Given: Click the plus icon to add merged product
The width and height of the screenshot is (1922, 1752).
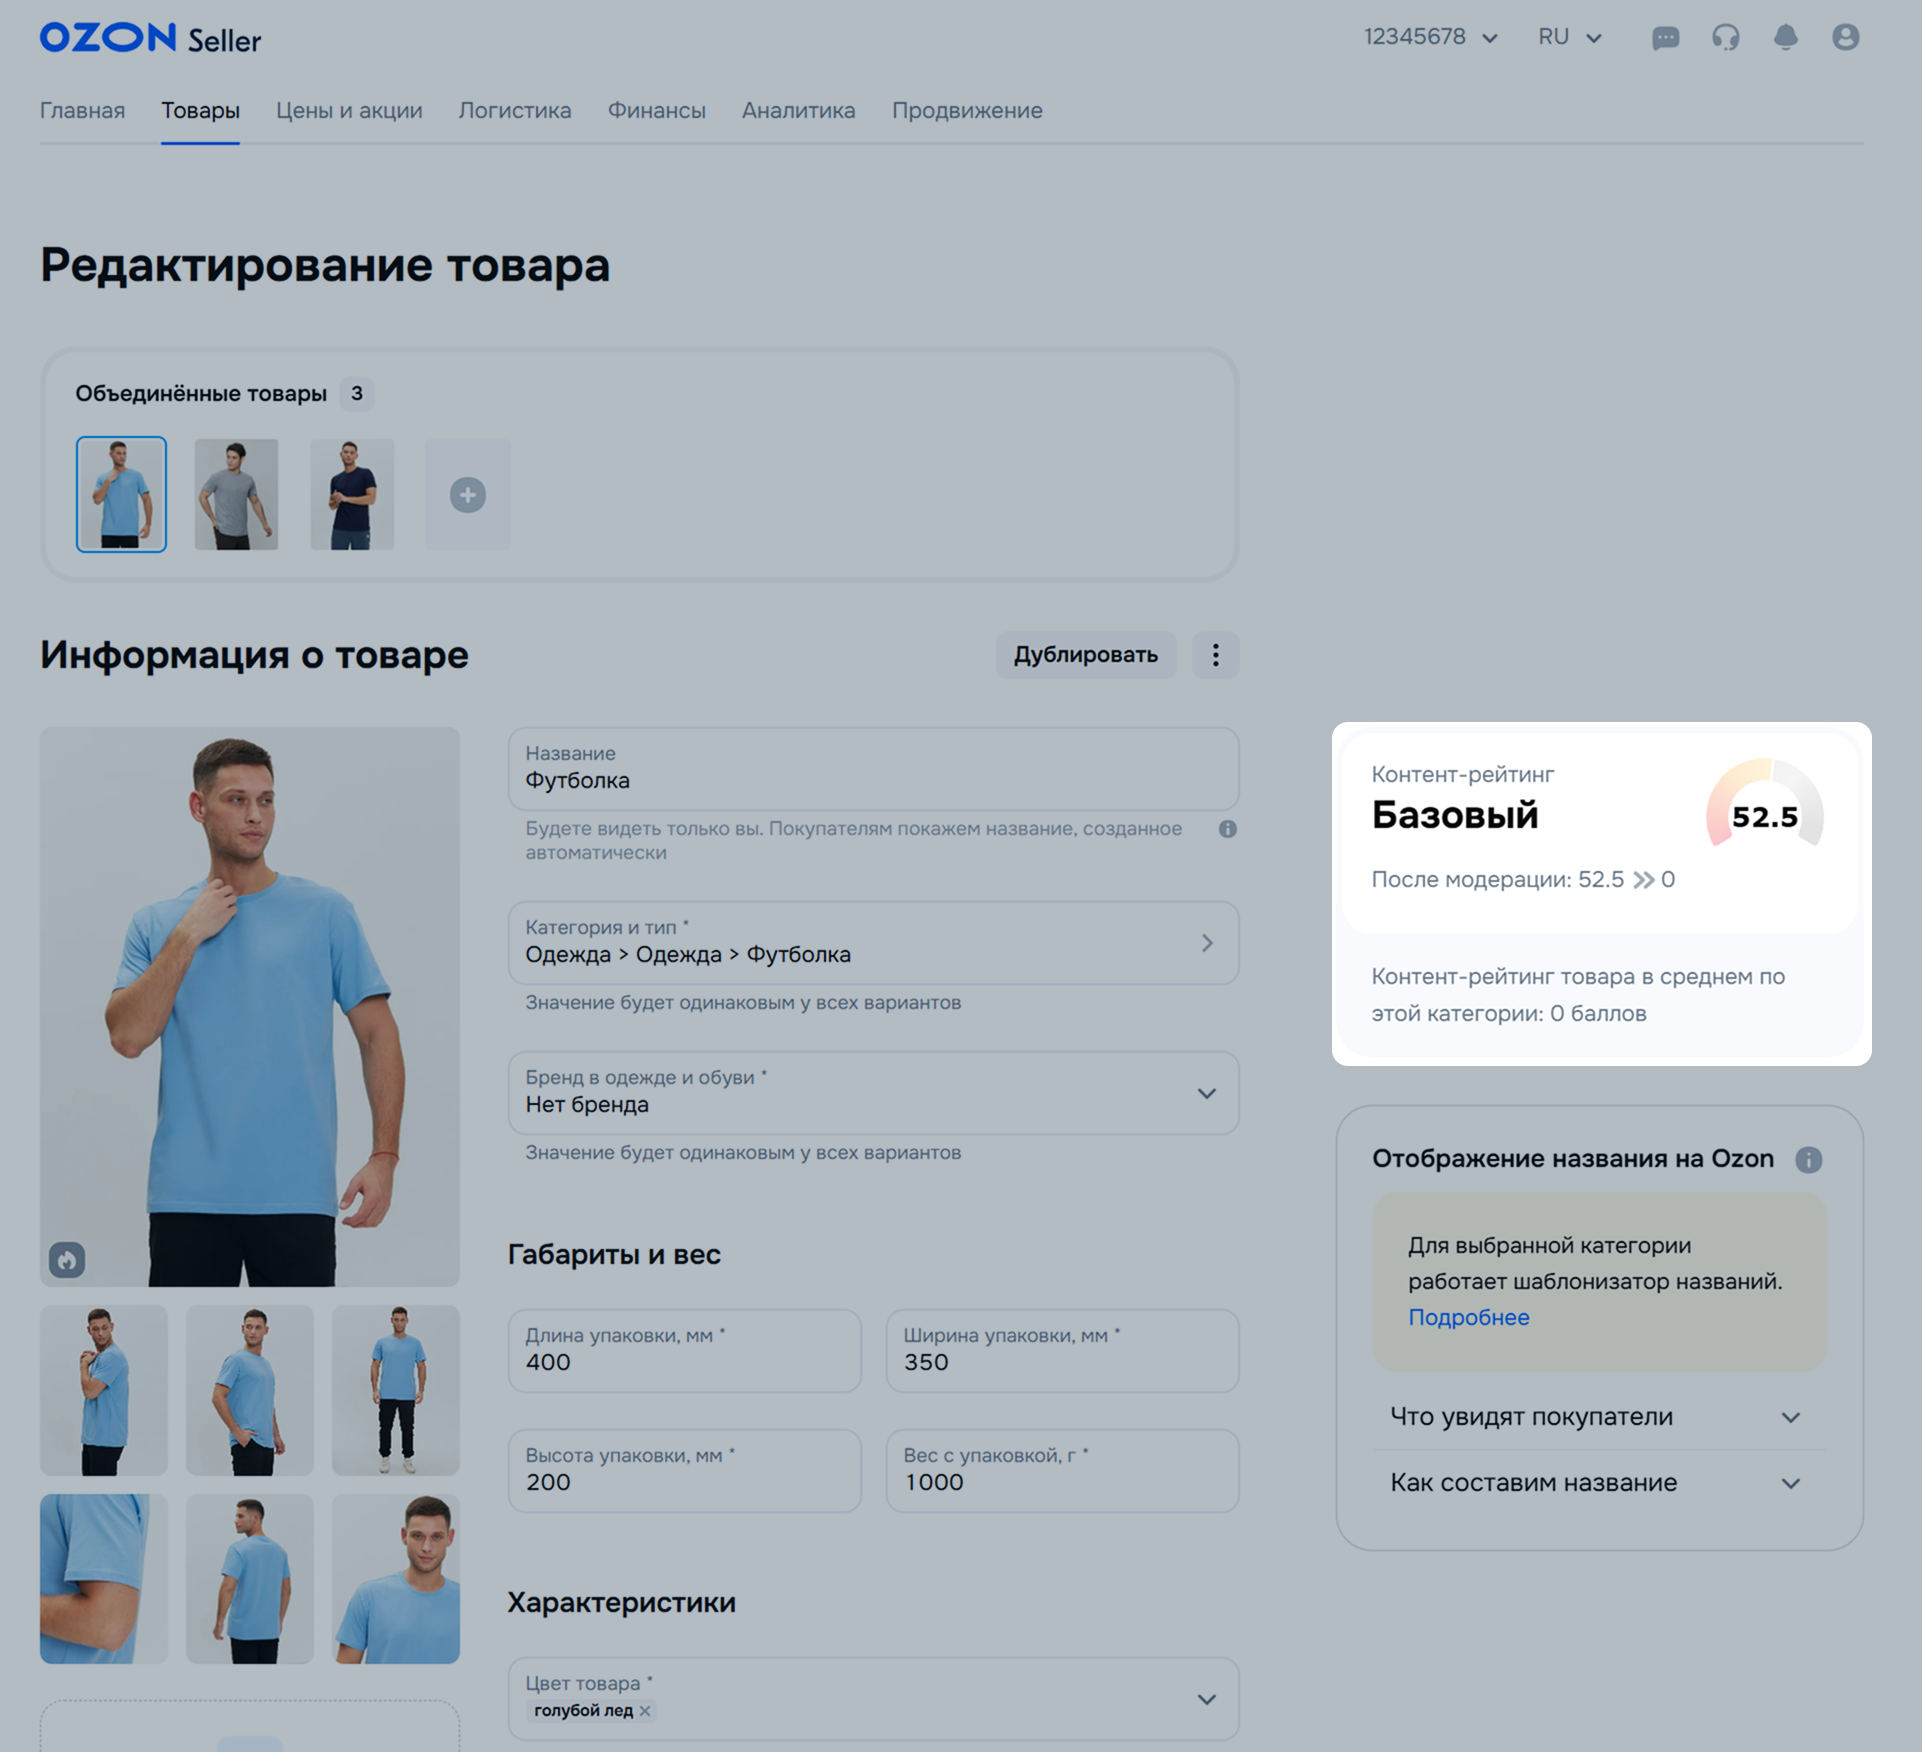Looking at the screenshot, I should pyautogui.click(x=467, y=495).
